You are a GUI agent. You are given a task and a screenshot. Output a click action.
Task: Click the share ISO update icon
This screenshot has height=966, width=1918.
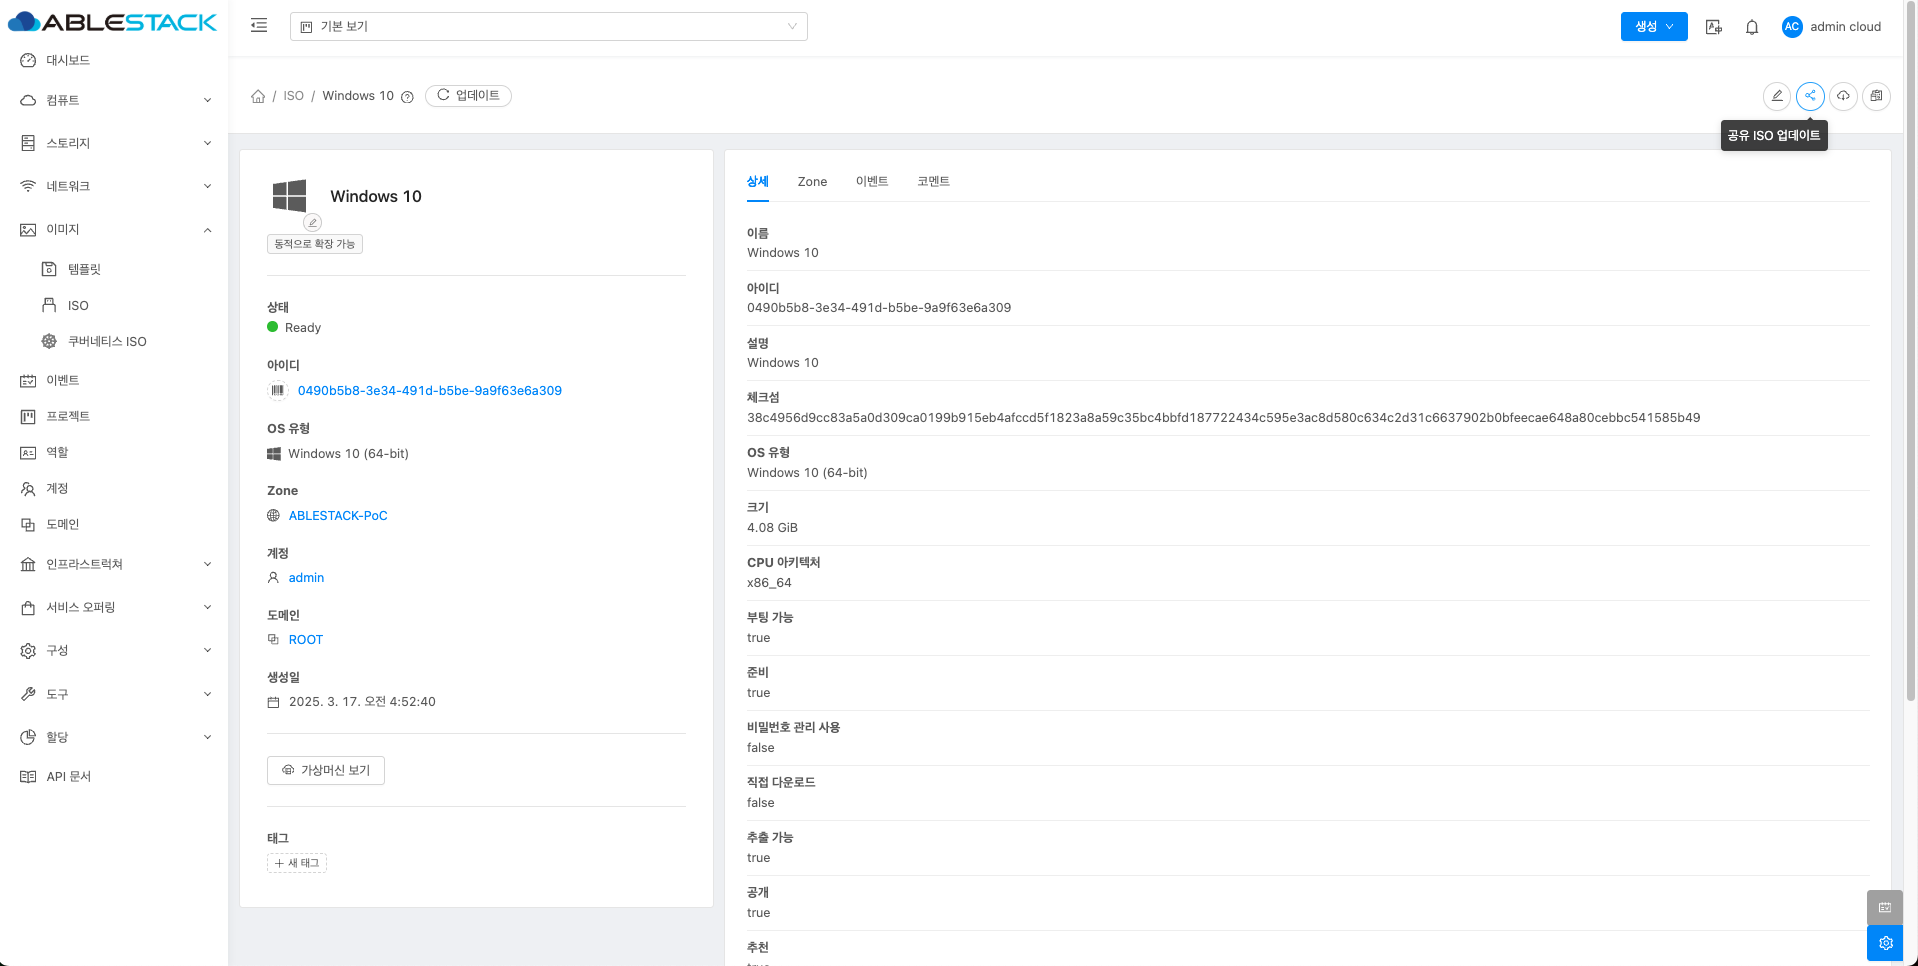(1810, 96)
